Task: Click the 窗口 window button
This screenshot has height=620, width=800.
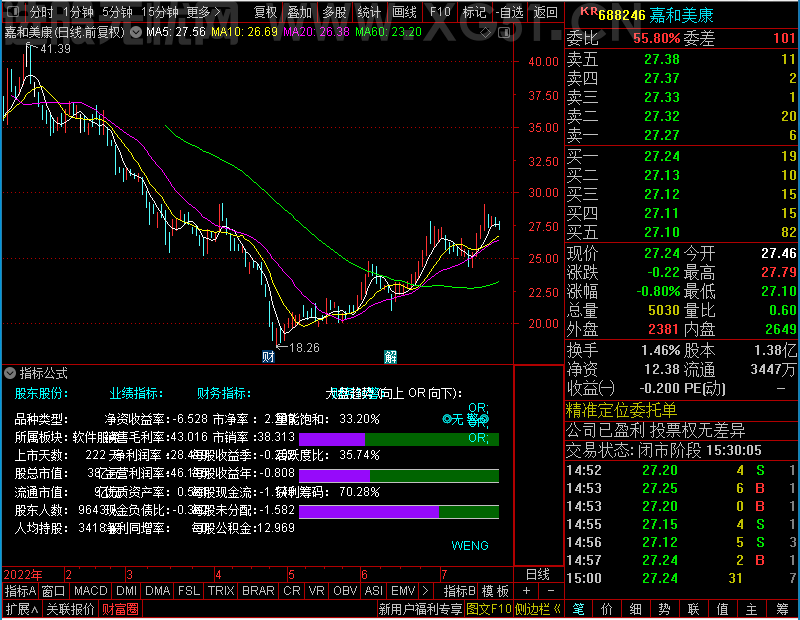Action: click(x=53, y=591)
